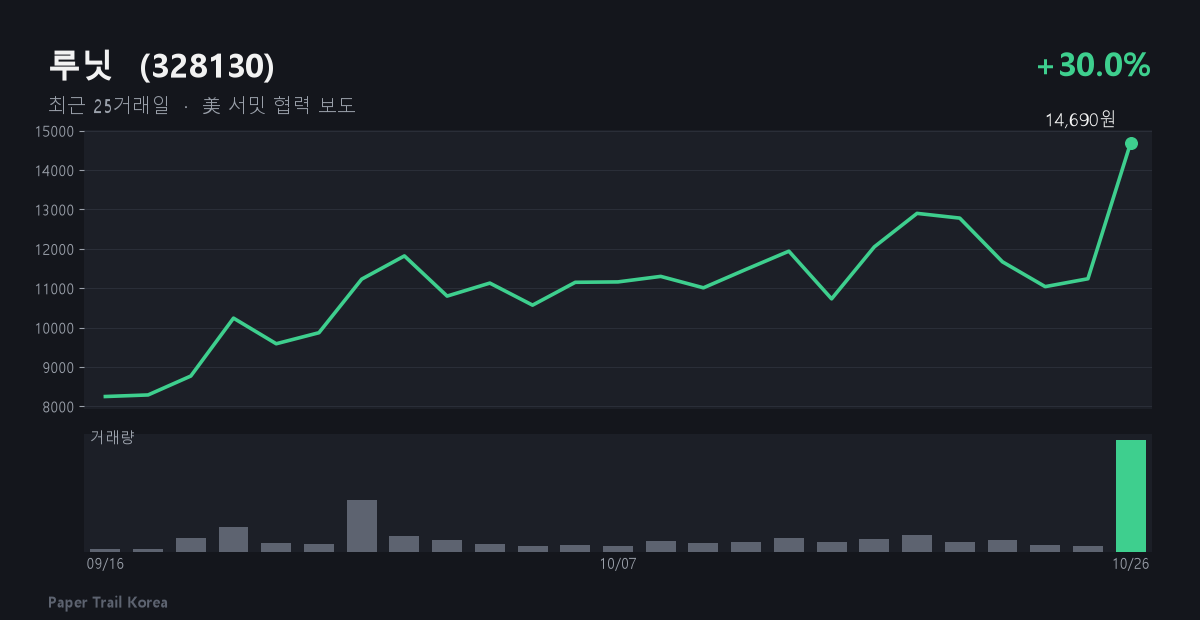Screen dimensions: 1200x620
Task: Click the +30.0% change figure
Action: point(1094,66)
